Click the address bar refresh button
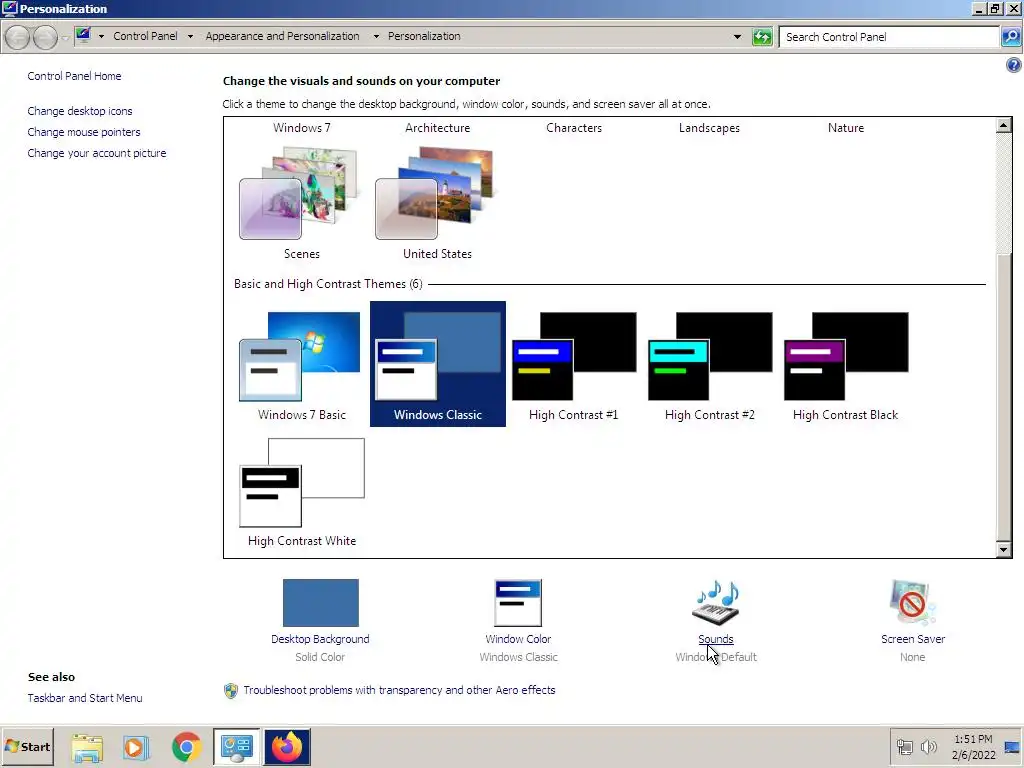This screenshot has height=768, width=1024. (x=762, y=37)
